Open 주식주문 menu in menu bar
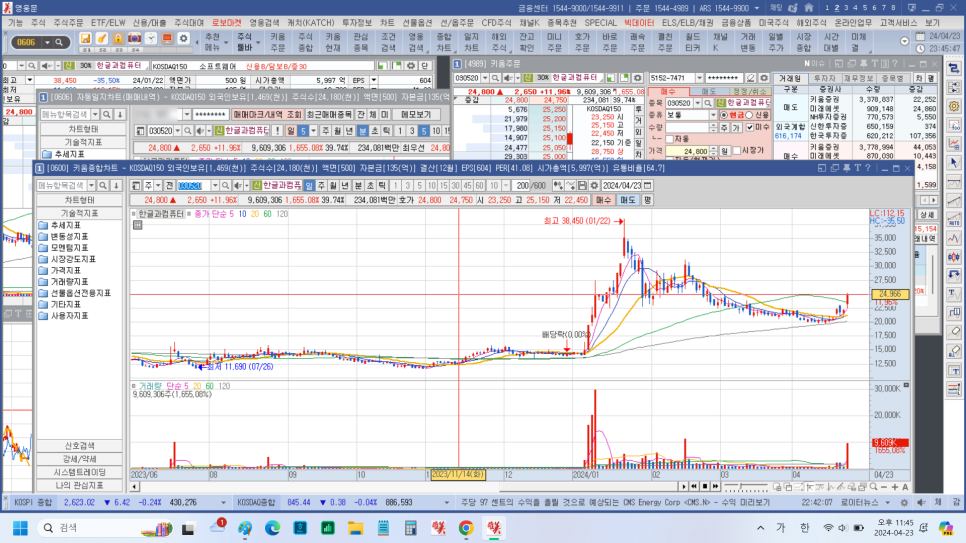The image size is (966, 543). coord(68,23)
